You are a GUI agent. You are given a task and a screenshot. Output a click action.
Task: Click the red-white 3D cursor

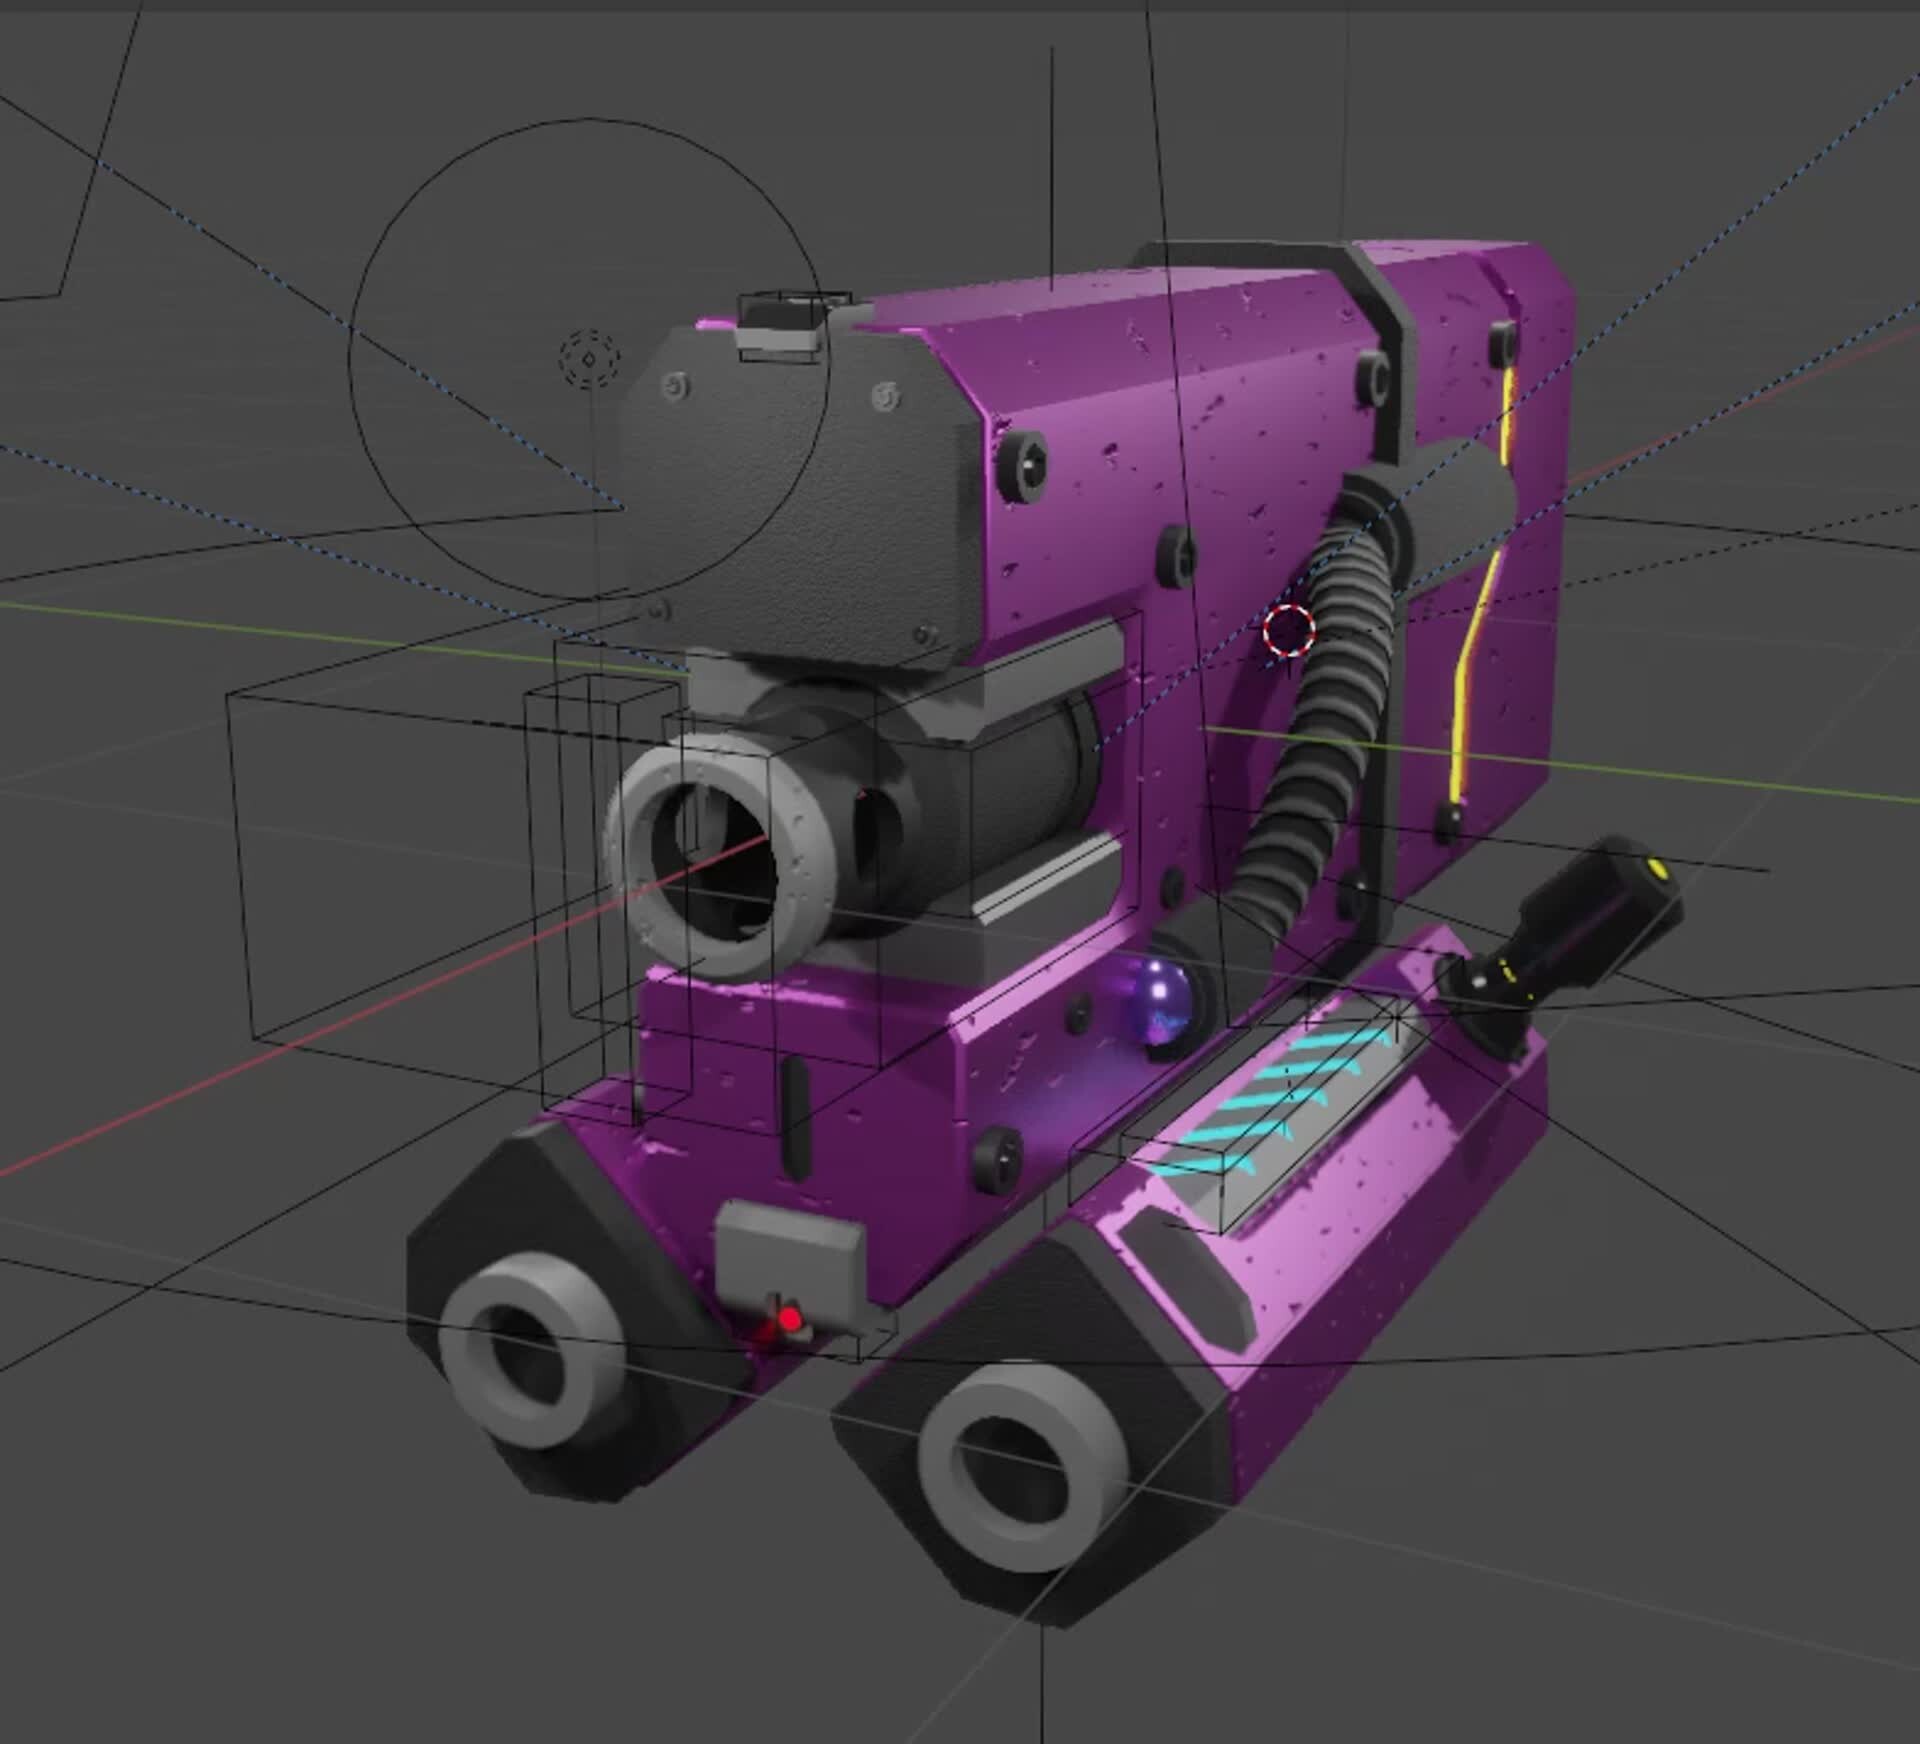(x=1288, y=629)
